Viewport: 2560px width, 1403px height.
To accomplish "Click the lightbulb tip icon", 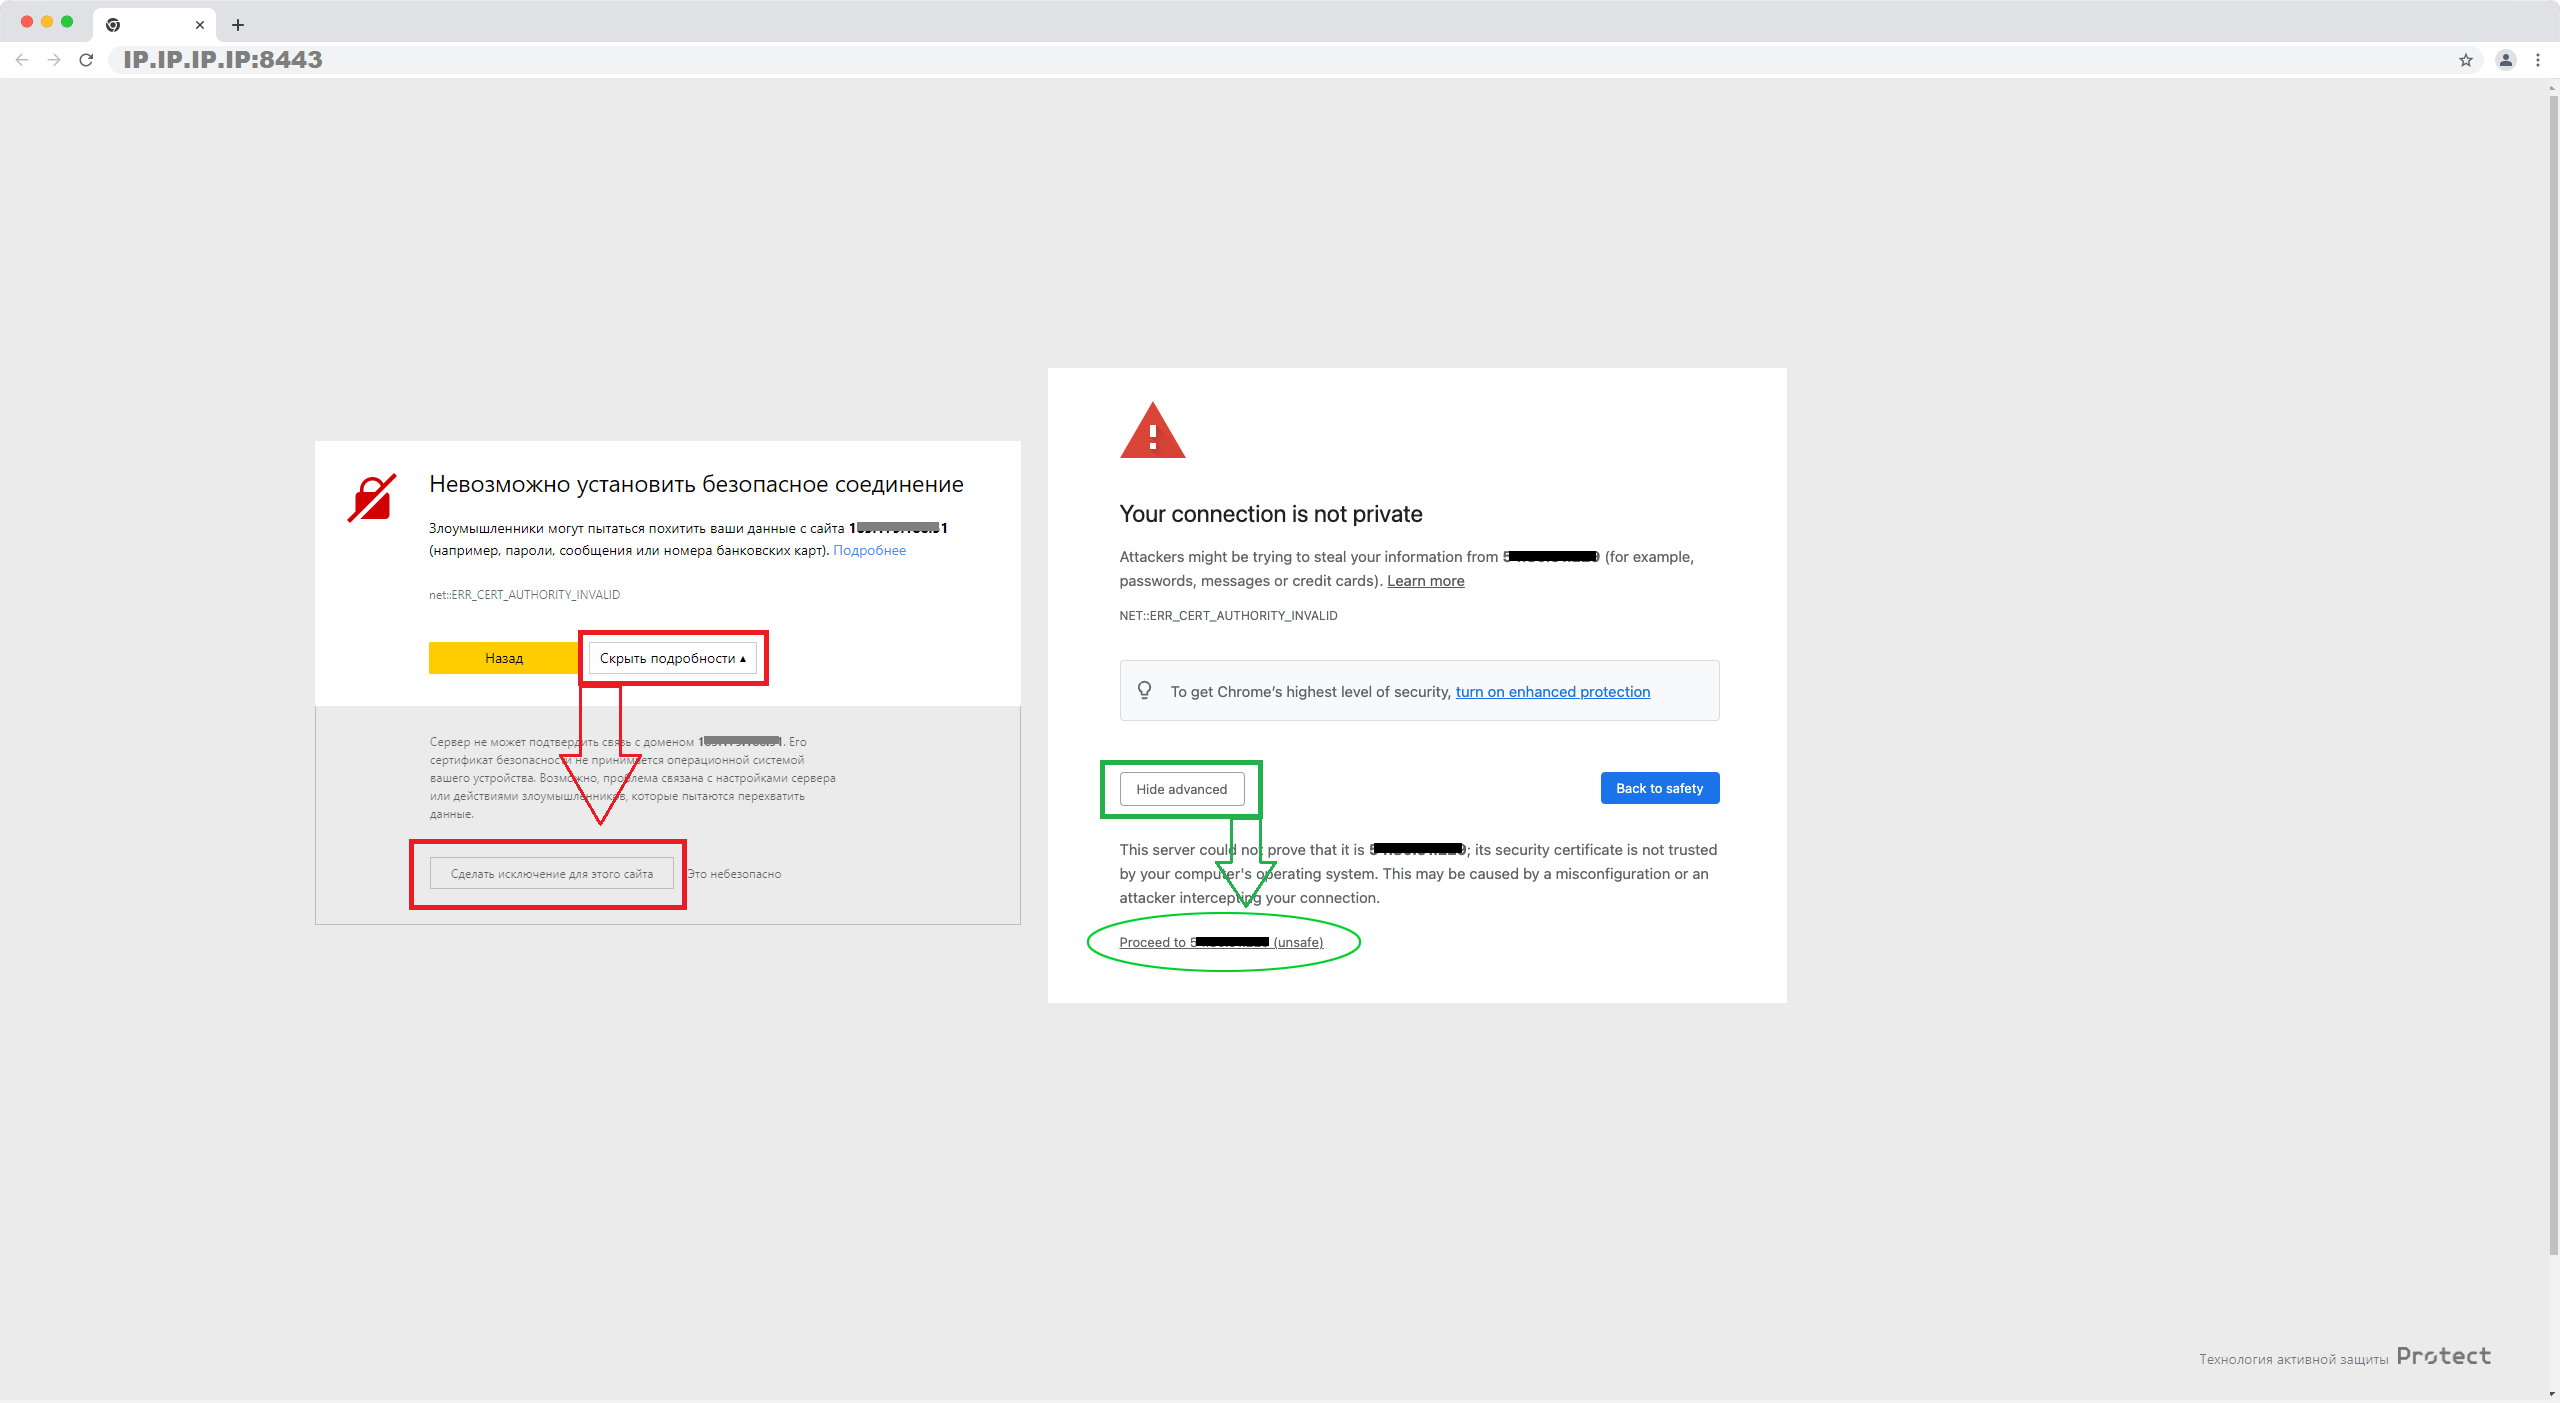I will coord(1145,691).
